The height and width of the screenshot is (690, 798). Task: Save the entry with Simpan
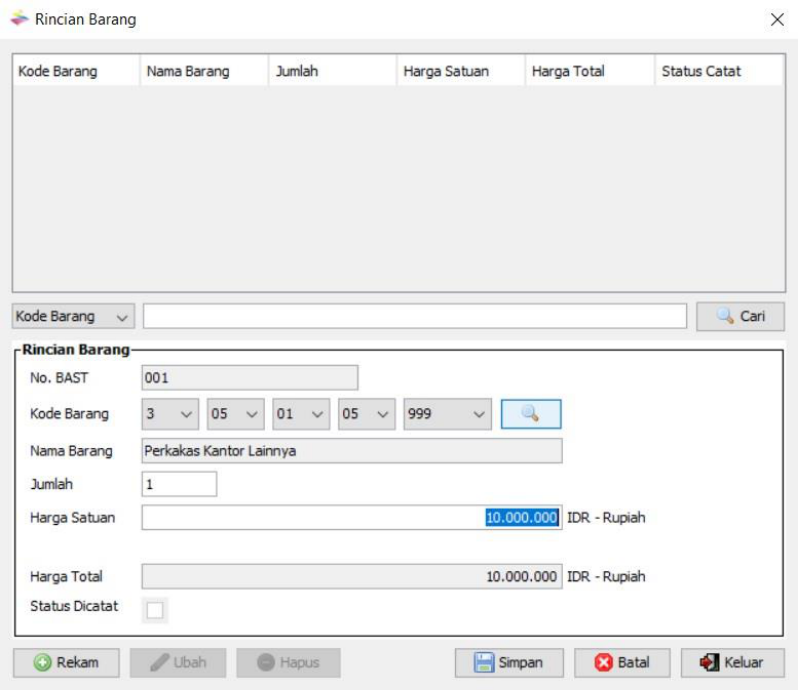point(509,662)
